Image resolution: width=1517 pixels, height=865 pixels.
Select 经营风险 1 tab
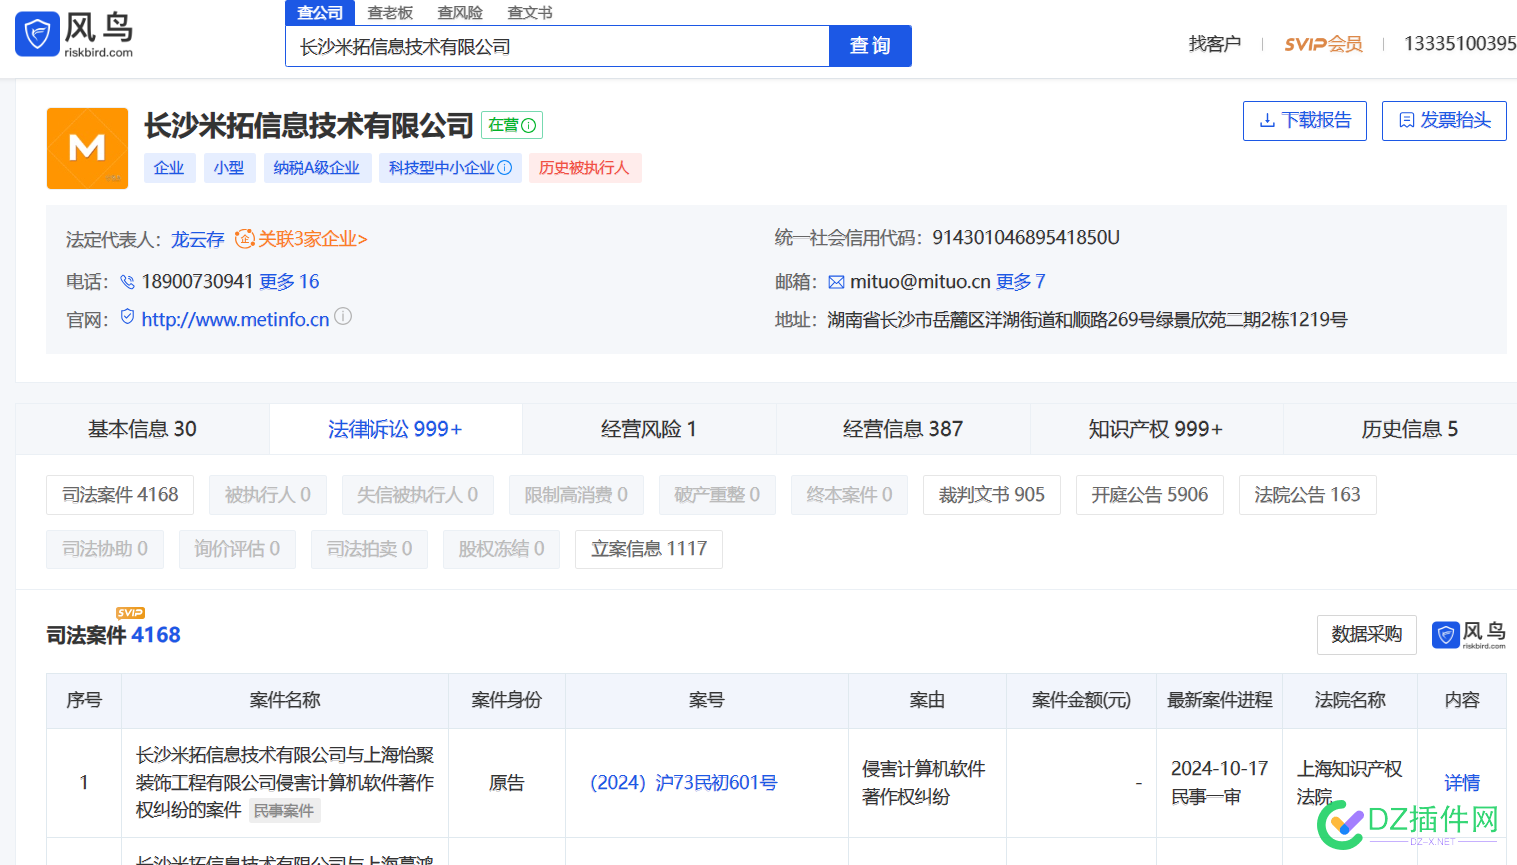pos(649,429)
